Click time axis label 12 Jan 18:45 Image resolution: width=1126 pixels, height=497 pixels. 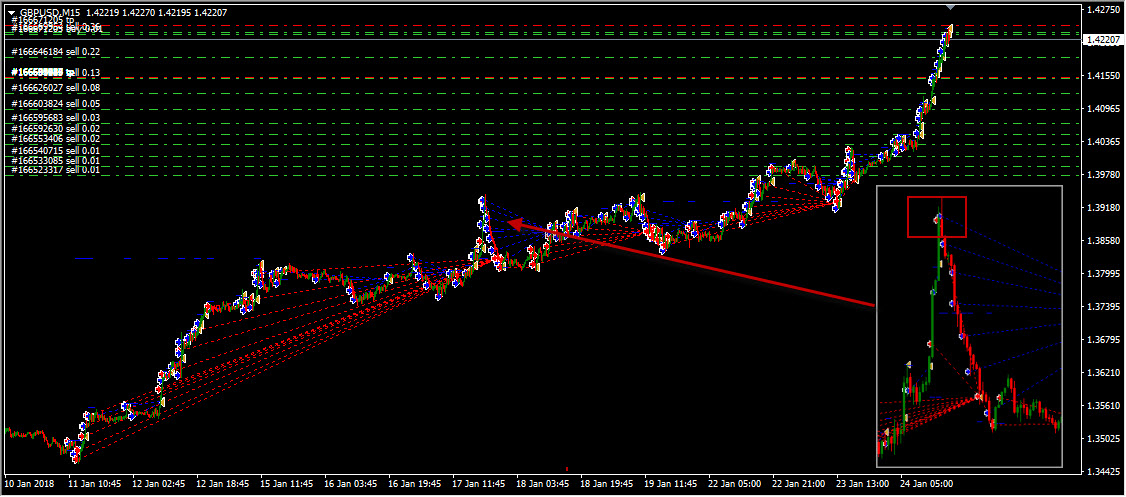click(x=224, y=485)
